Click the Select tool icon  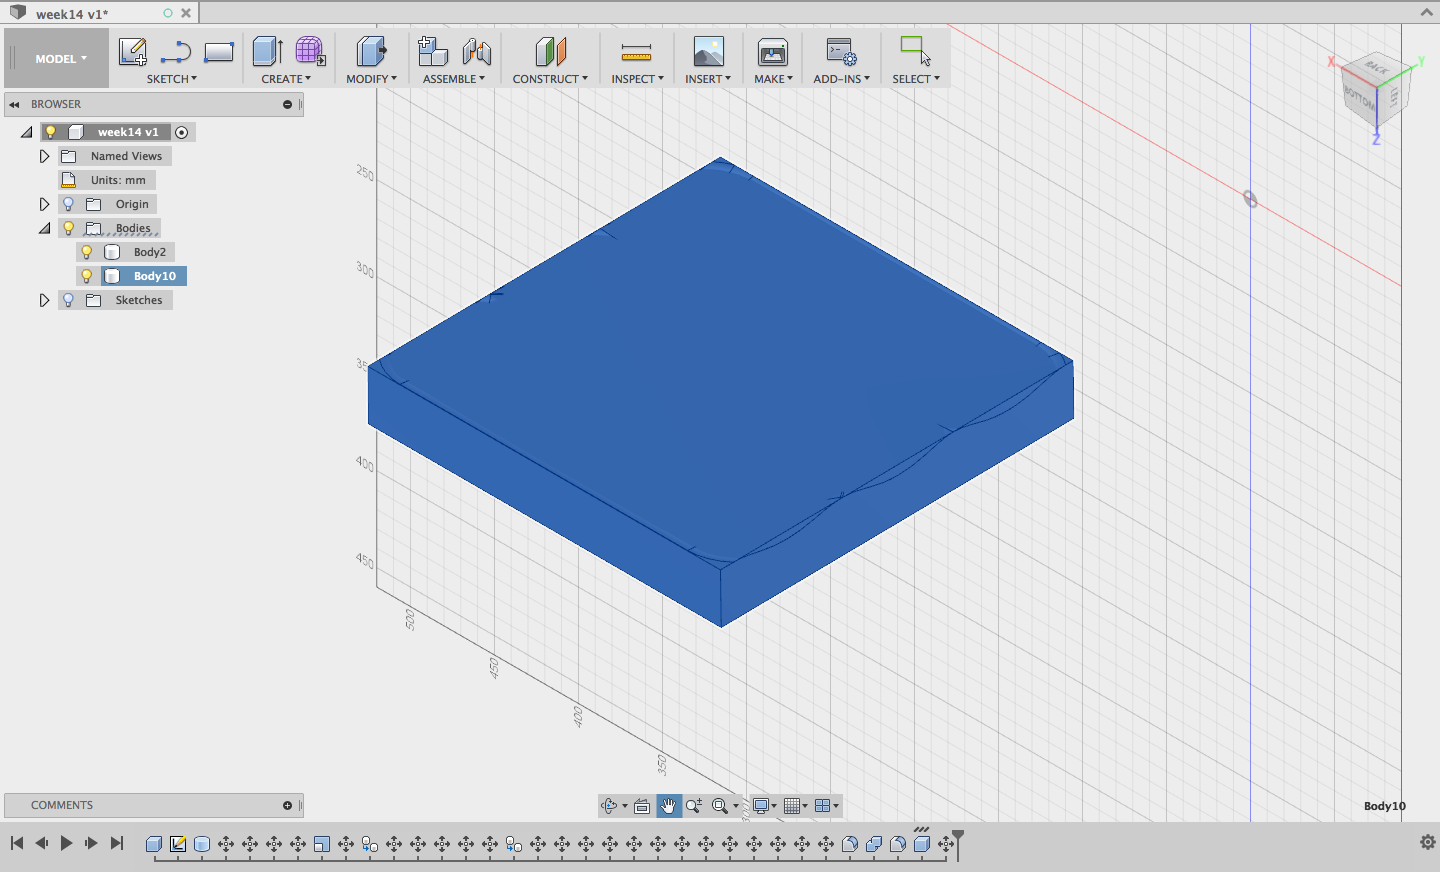tap(915, 51)
